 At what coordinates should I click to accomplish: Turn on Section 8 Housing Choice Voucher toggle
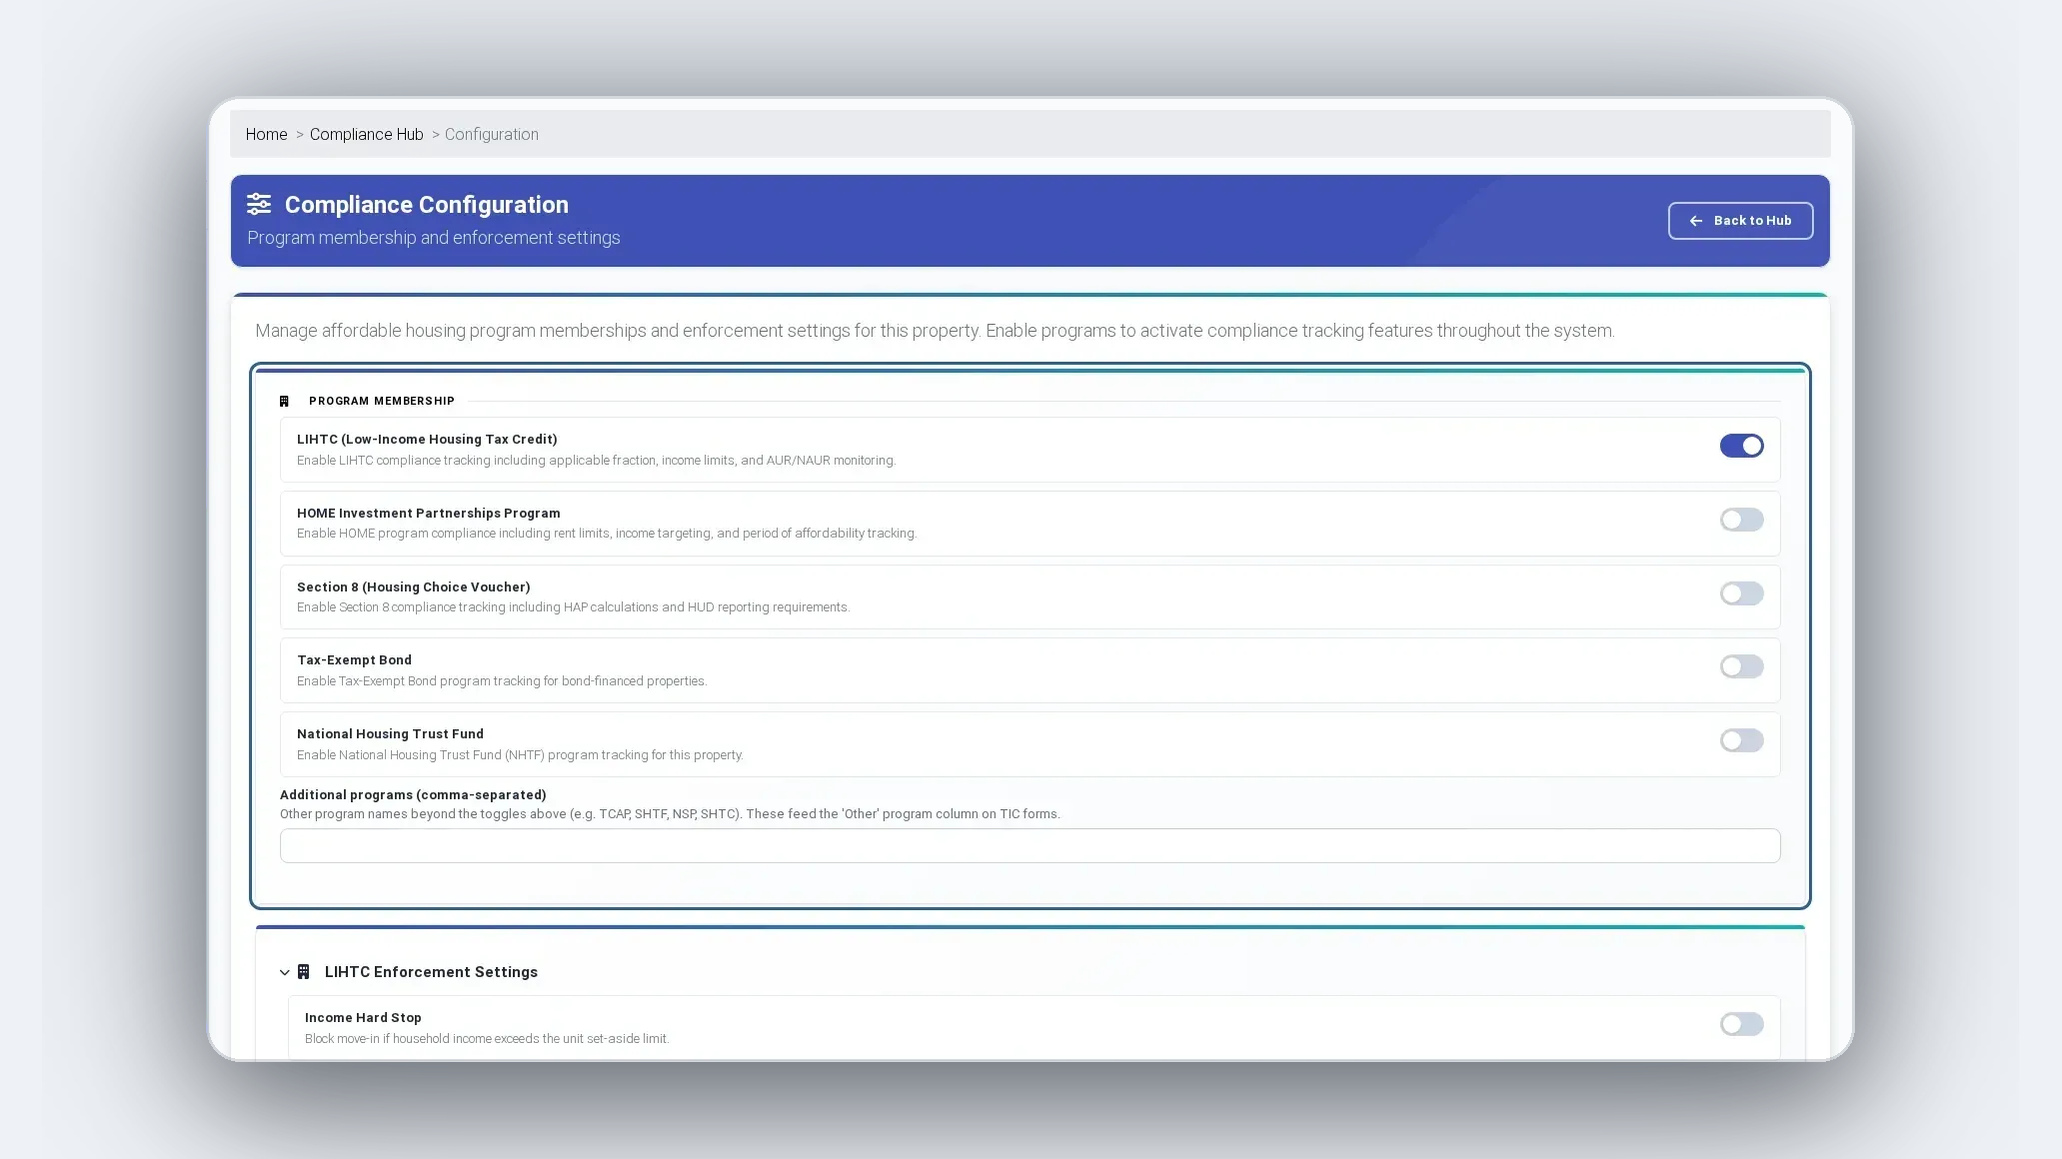pos(1741,594)
